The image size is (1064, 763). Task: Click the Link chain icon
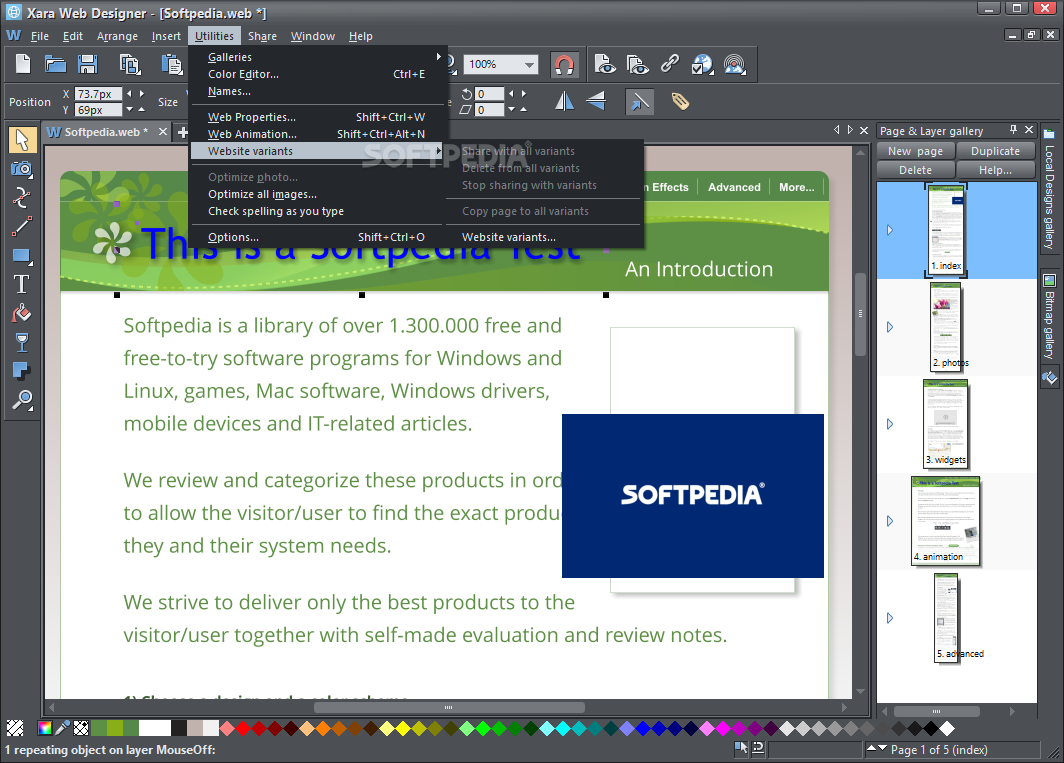click(x=670, y=64)
